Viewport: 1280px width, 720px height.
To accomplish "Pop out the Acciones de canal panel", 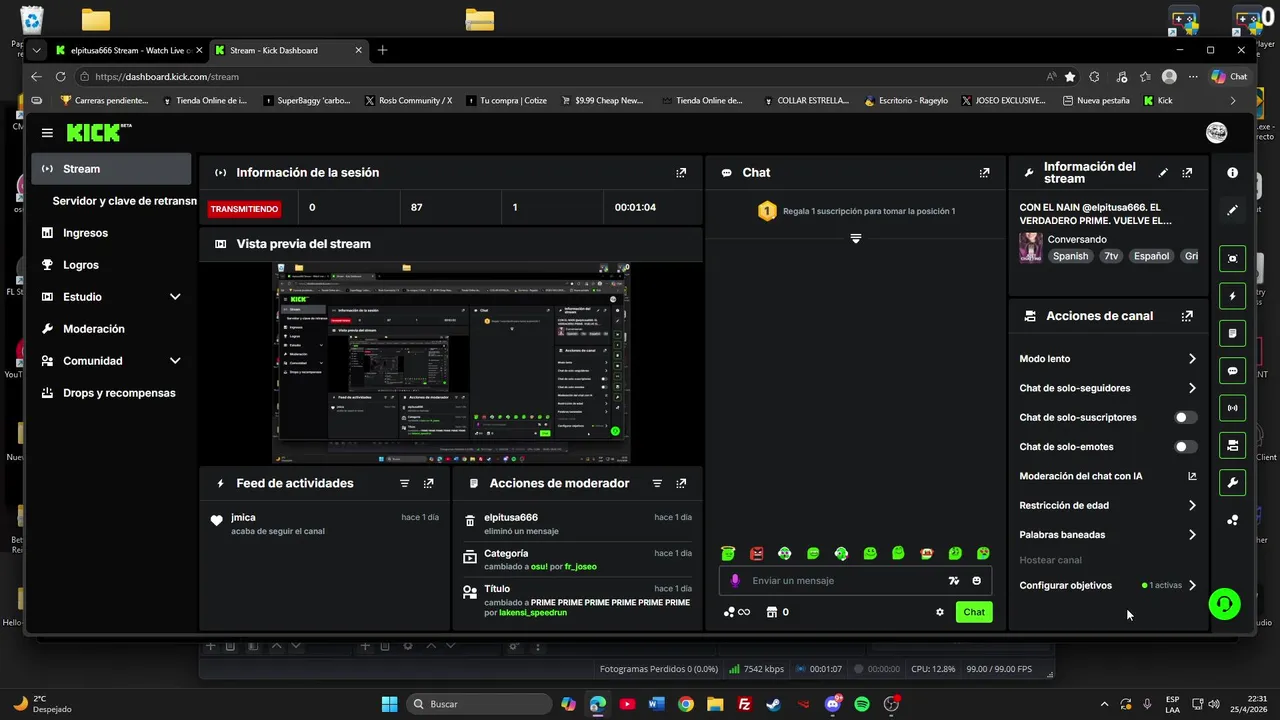I will click(x=1187, y=316).
